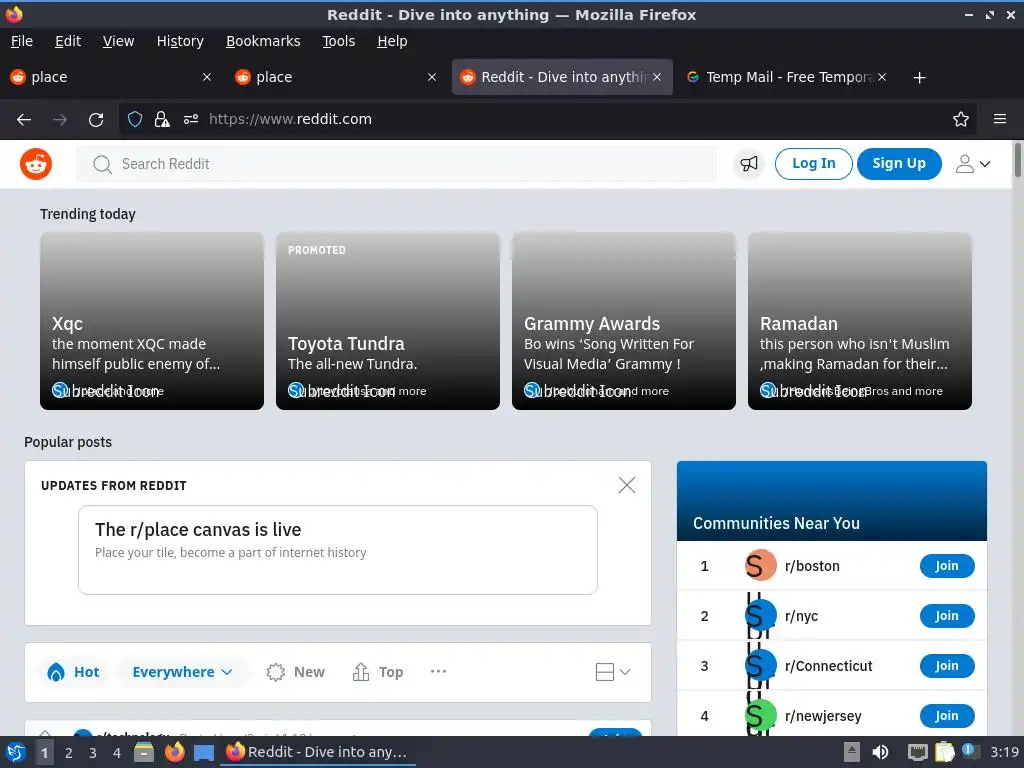Screen dimensions: 1024x768
Task: Launch Firefox from taskbar launcher
Action: pos(174,752)
